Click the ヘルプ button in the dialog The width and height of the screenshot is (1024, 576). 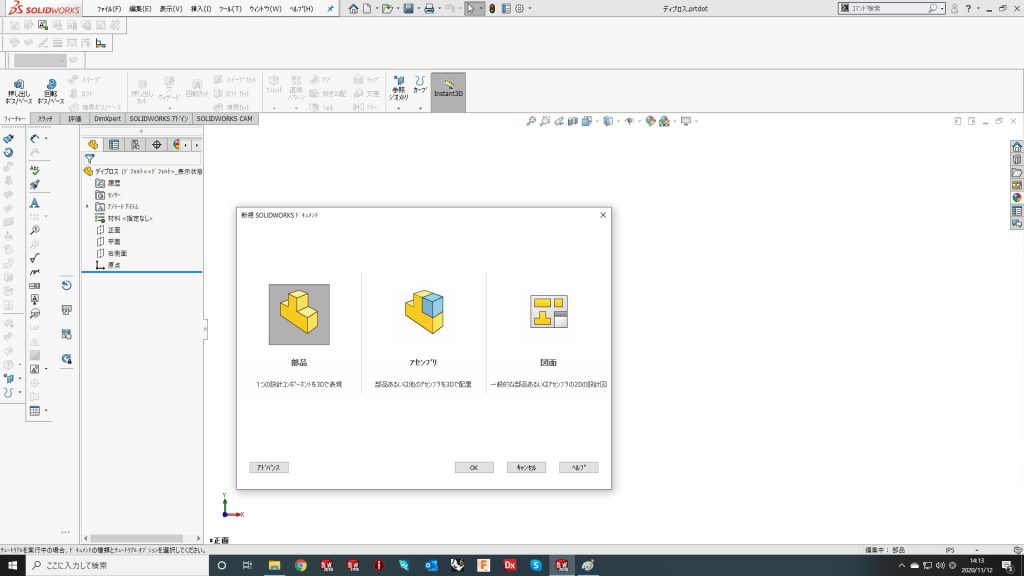[x=579, y=468]
